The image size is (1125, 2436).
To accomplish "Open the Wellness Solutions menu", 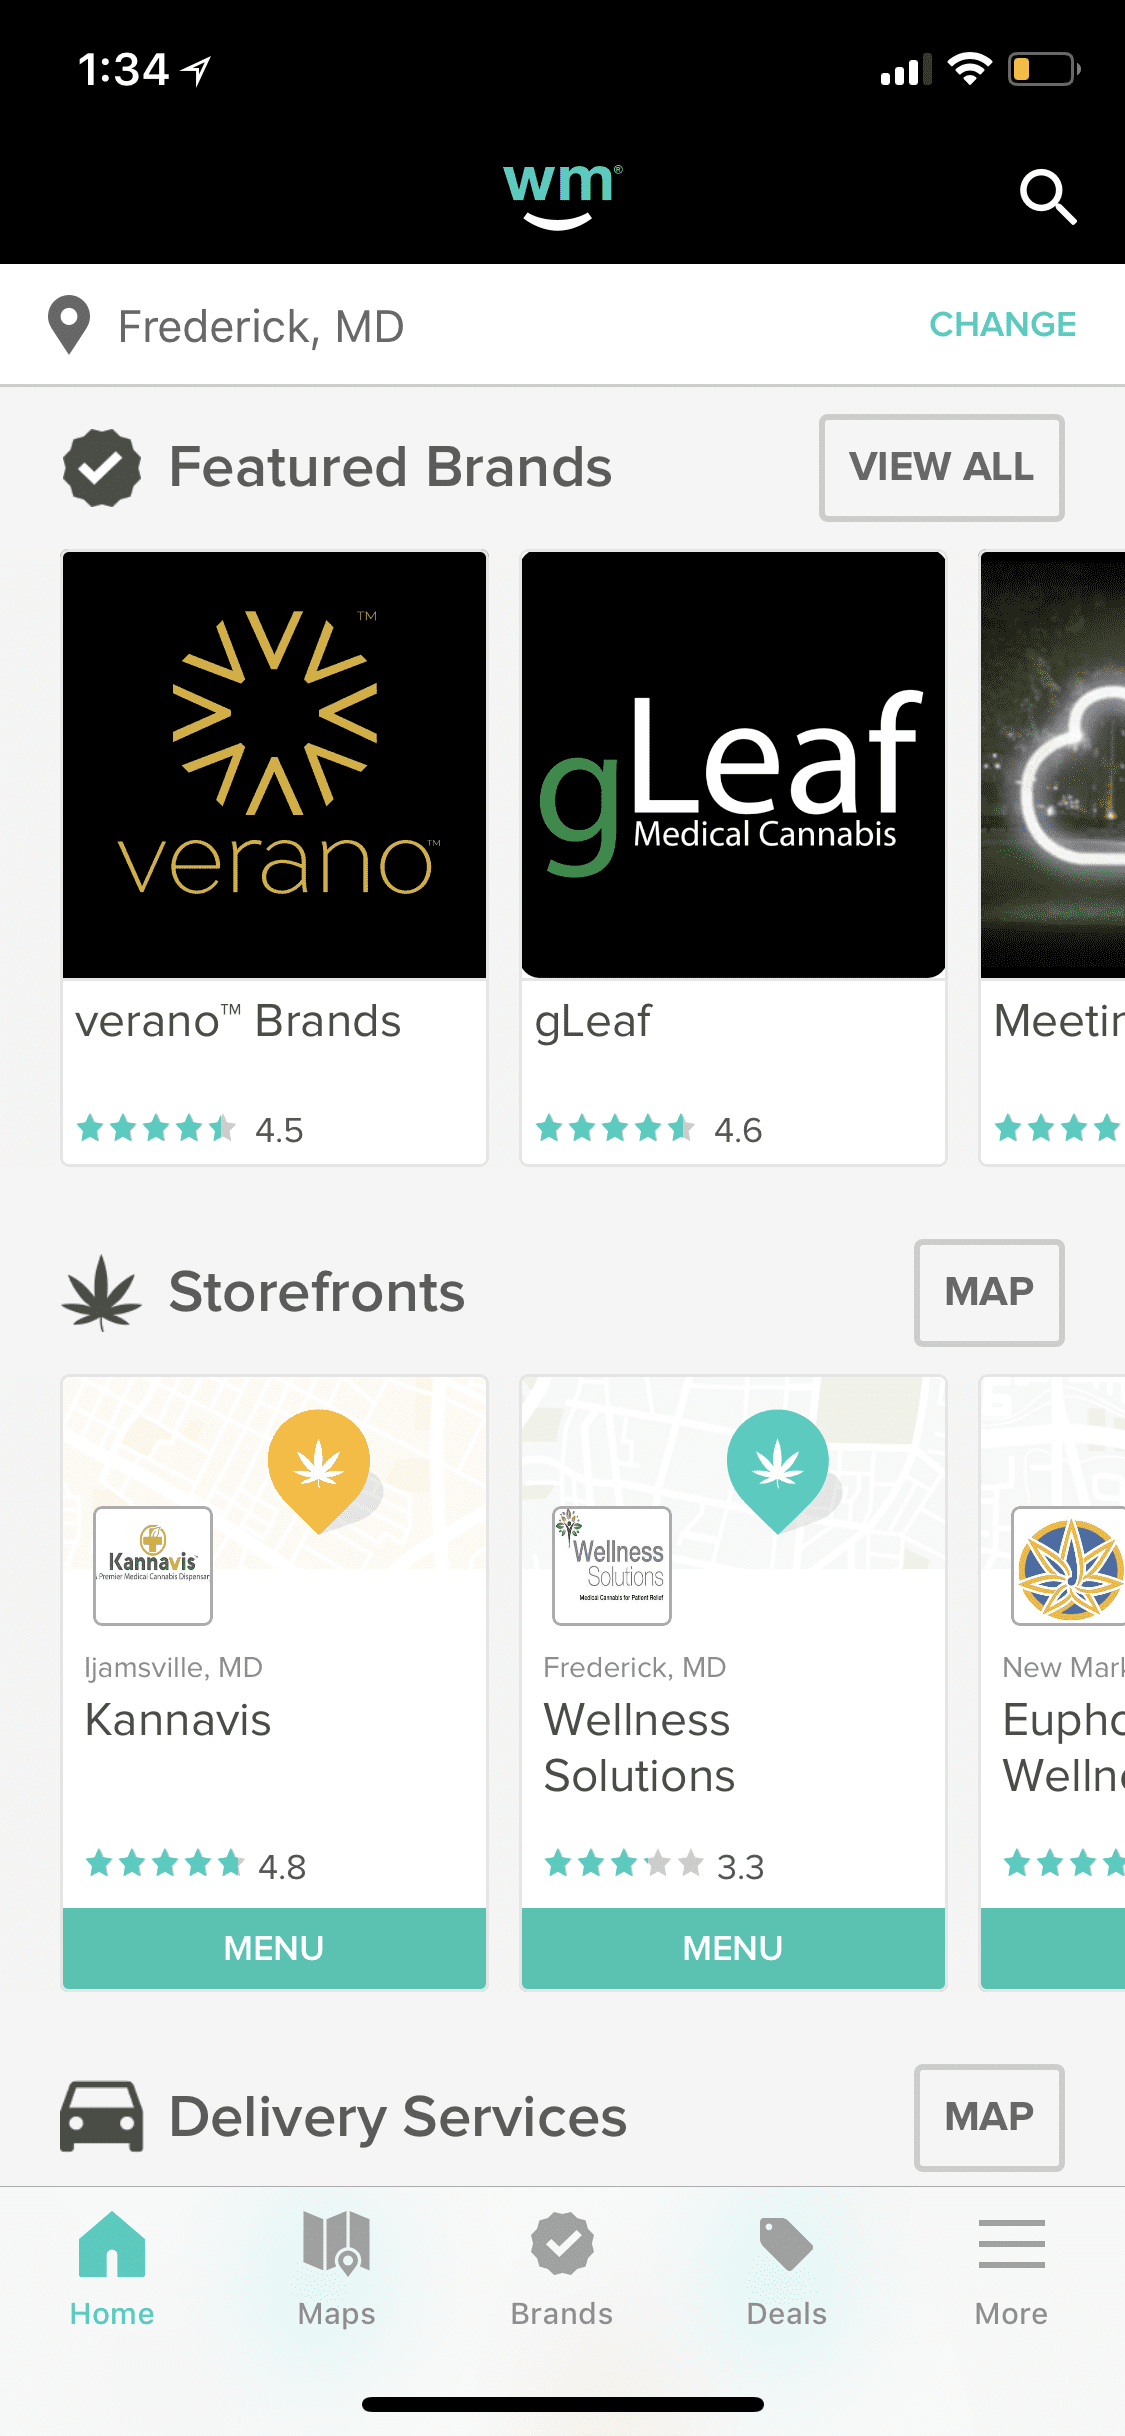I will pyautogui.click(x=733, y=1948).
